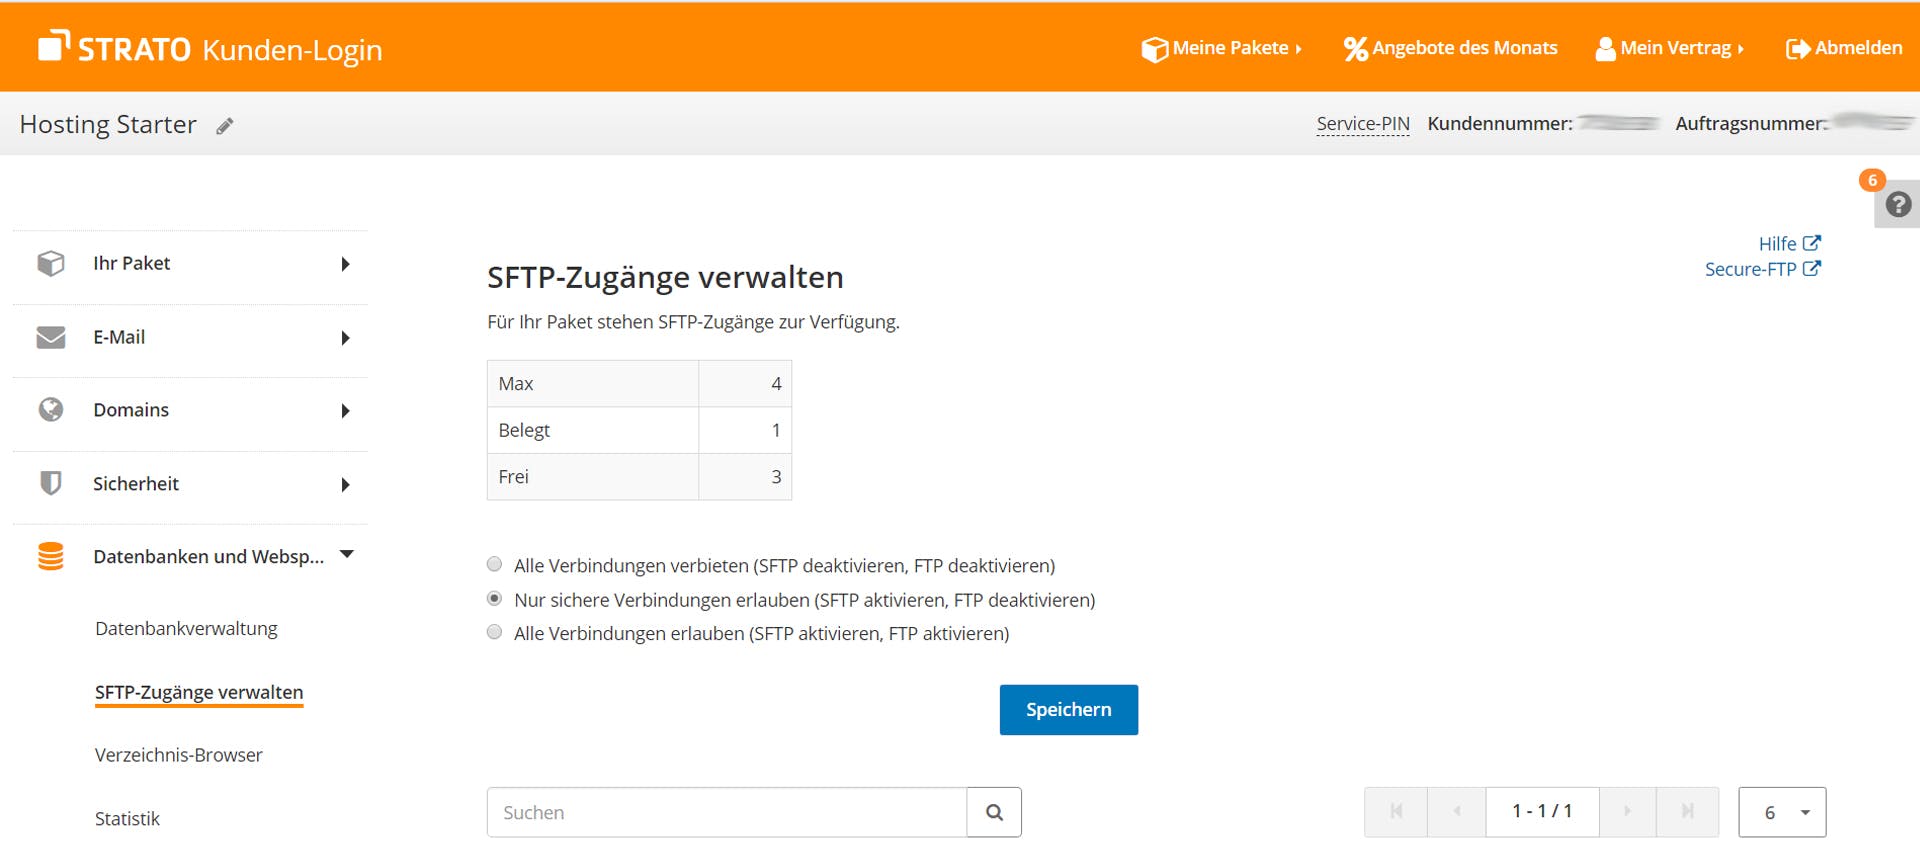
Task: Click the E-Mail envelope icon
Action: (51, 338)
